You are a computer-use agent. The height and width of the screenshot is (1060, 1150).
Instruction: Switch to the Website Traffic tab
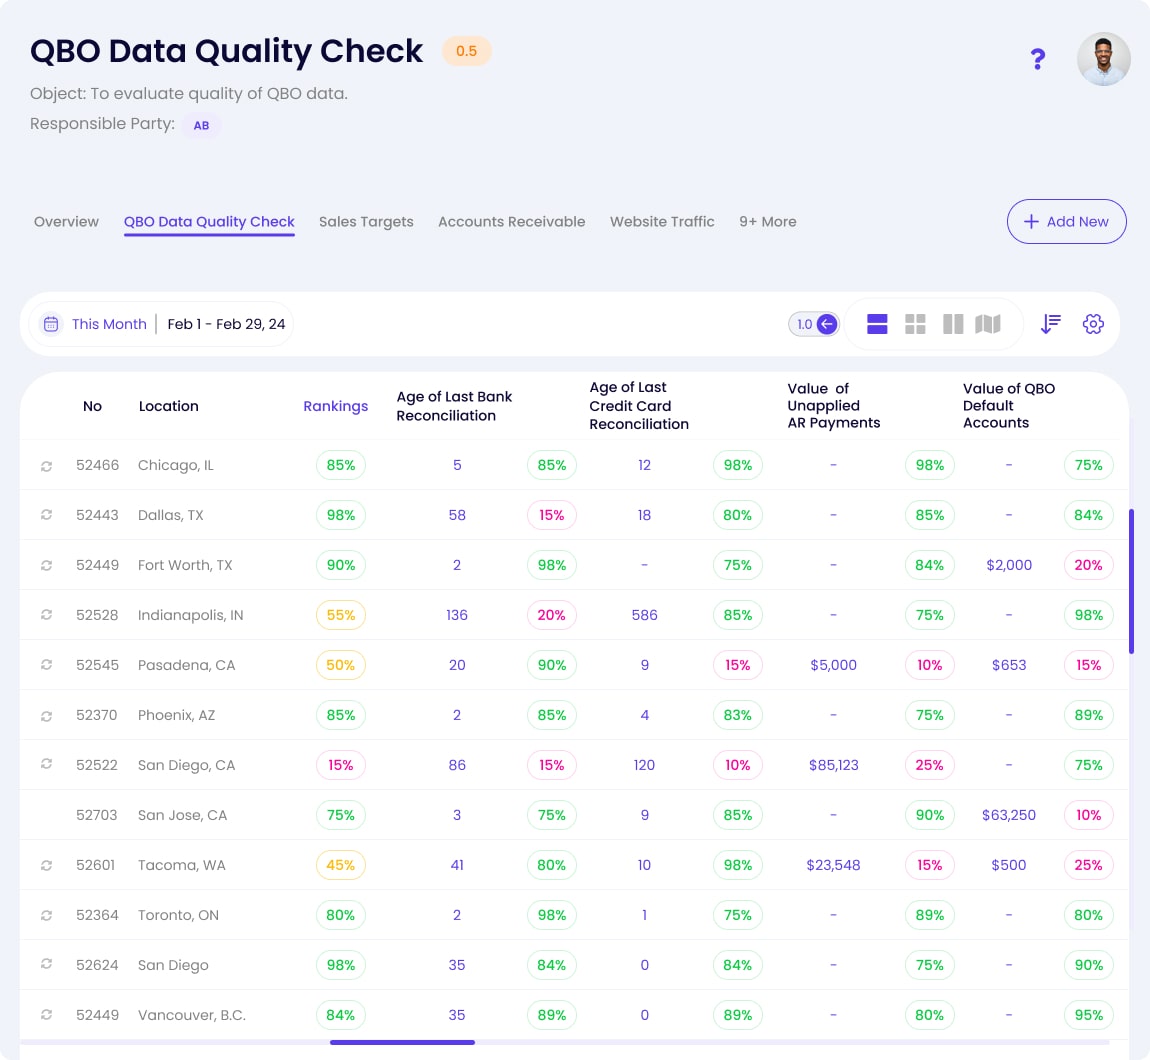click(x=662, y=222)
